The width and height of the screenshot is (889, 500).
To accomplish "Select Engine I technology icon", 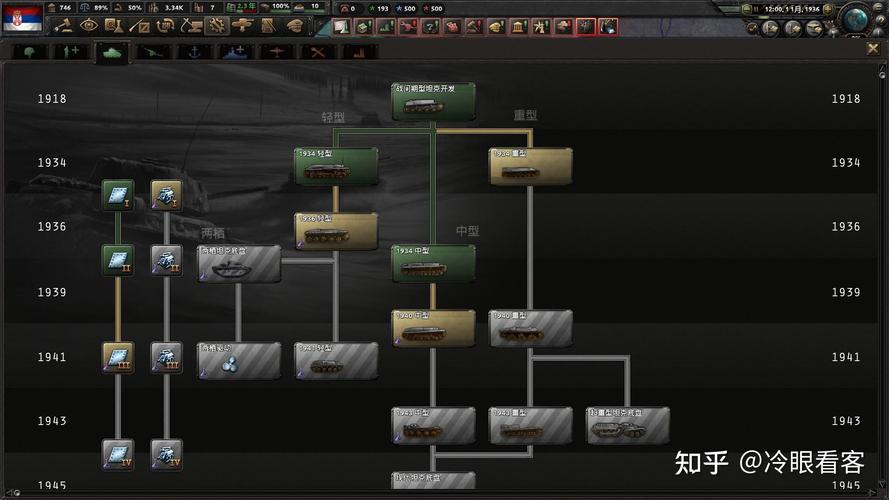I will coord(167,195).
